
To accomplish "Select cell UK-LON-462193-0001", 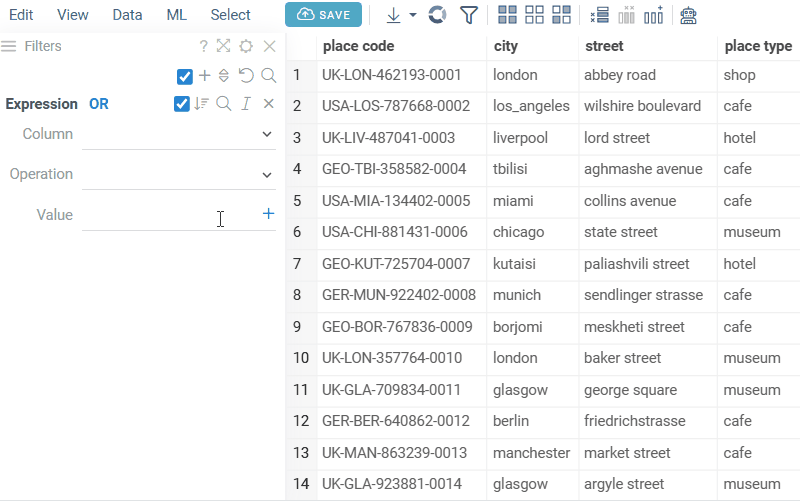I will tap(402, 76).
